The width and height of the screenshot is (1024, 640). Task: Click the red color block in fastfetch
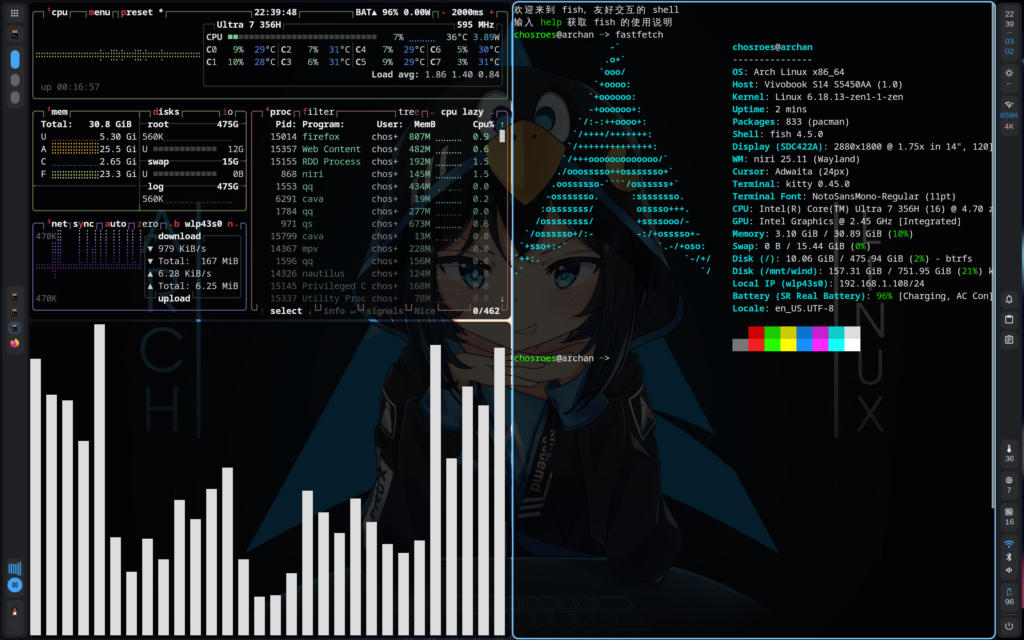point(756,332)
